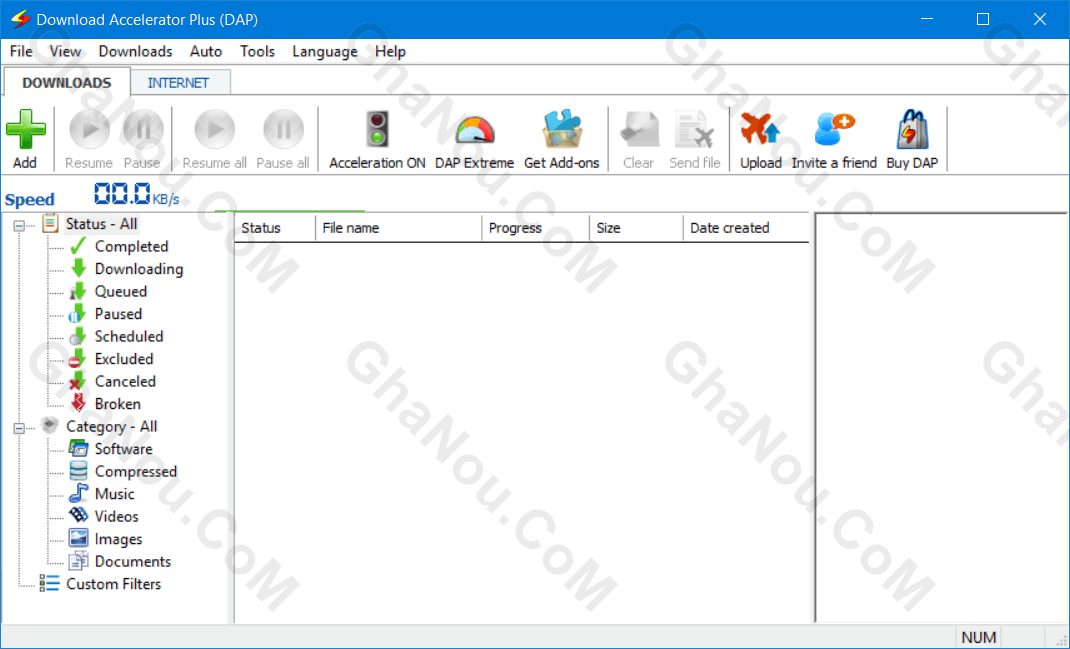Collapse the Status - All tree node
Image resolution: width=1070 pixels, height=649 pixels.
(x=19, y=225)
